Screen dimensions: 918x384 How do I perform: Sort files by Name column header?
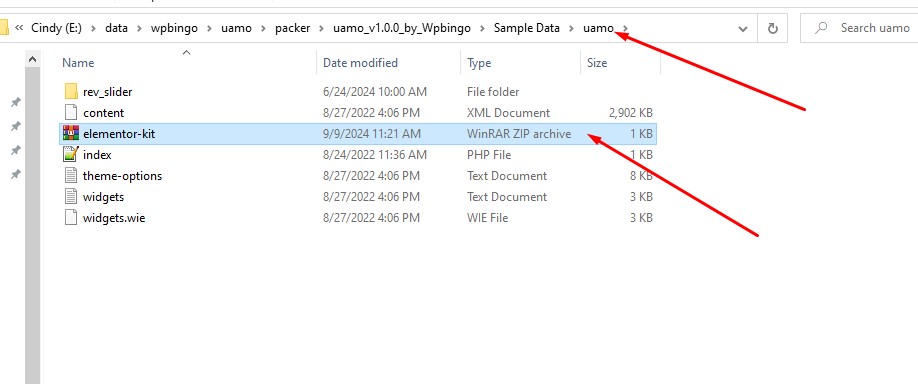coord(187,63)
